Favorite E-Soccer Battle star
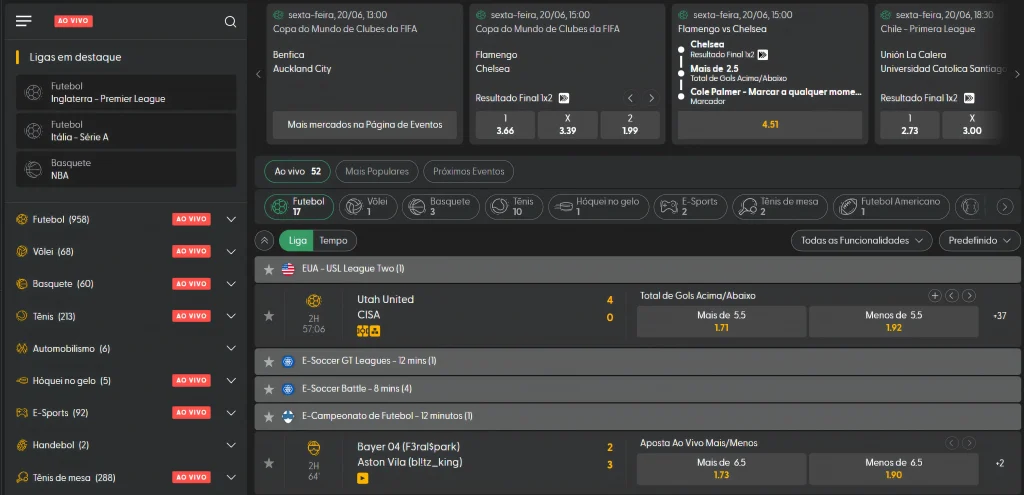 coord(268,389)
